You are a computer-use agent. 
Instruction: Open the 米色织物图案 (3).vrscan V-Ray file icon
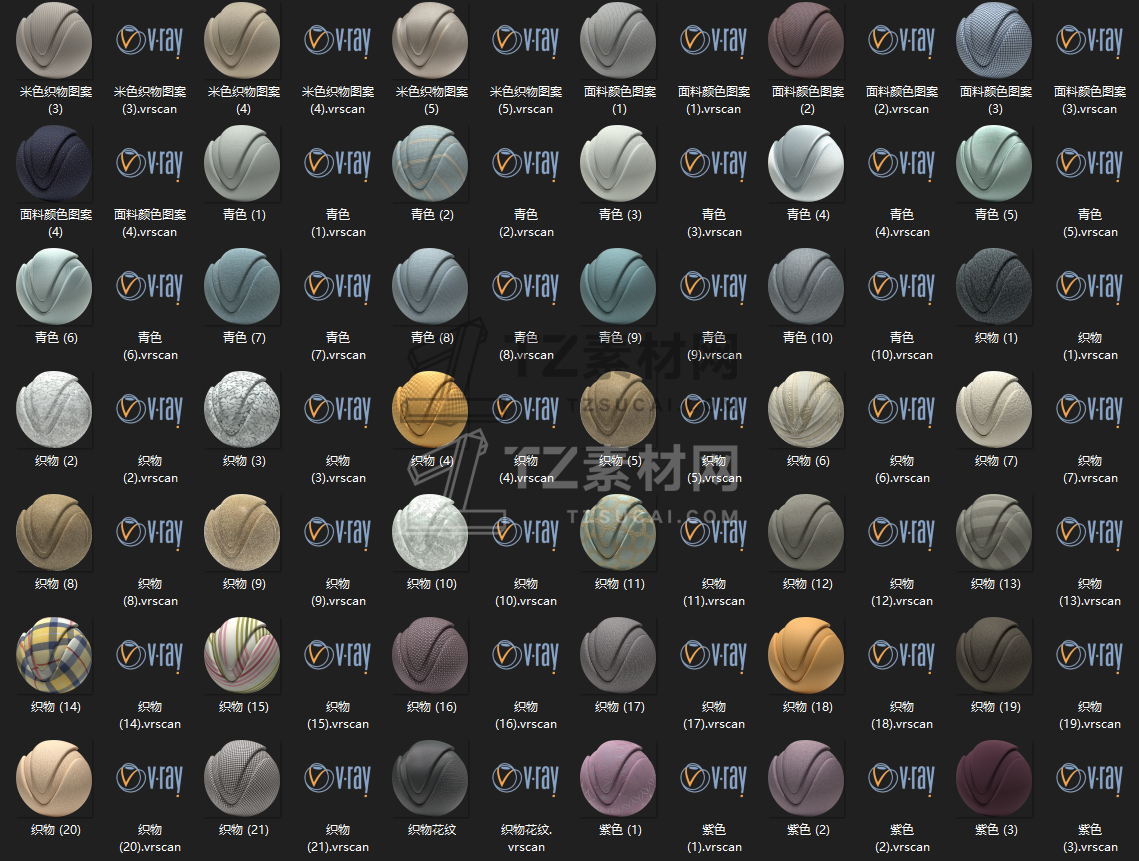point(150,41)
